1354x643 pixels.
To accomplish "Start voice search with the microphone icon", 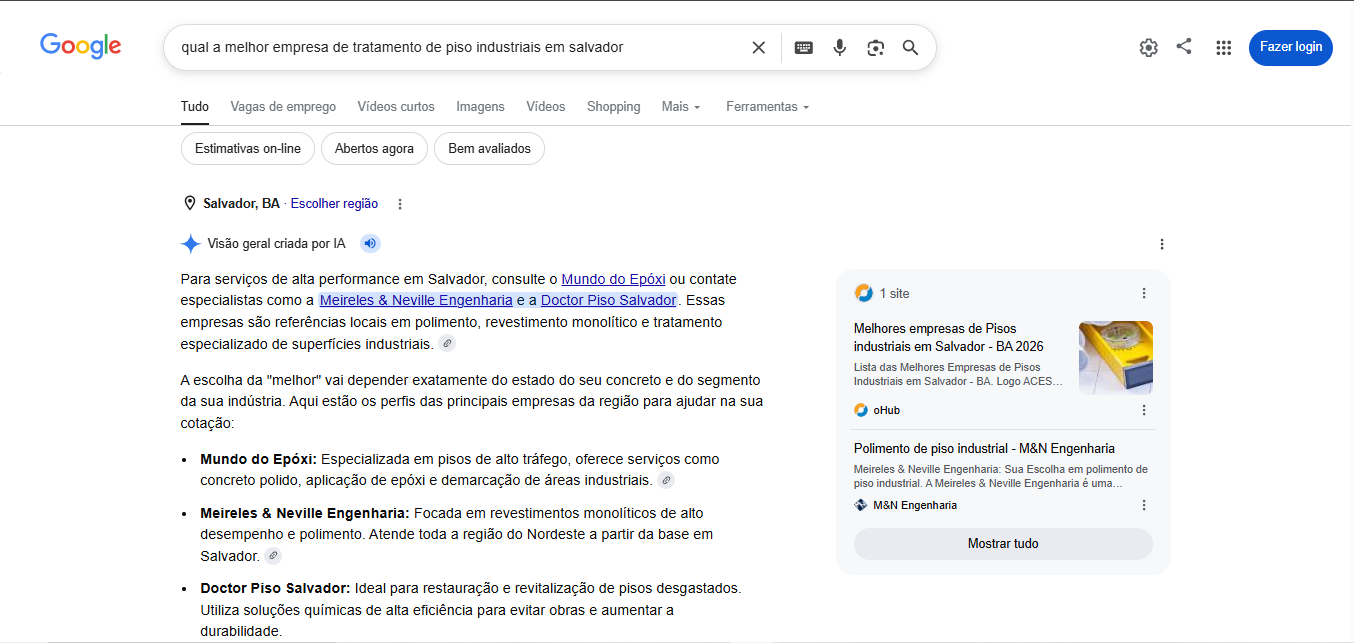I will click(840, 47).
